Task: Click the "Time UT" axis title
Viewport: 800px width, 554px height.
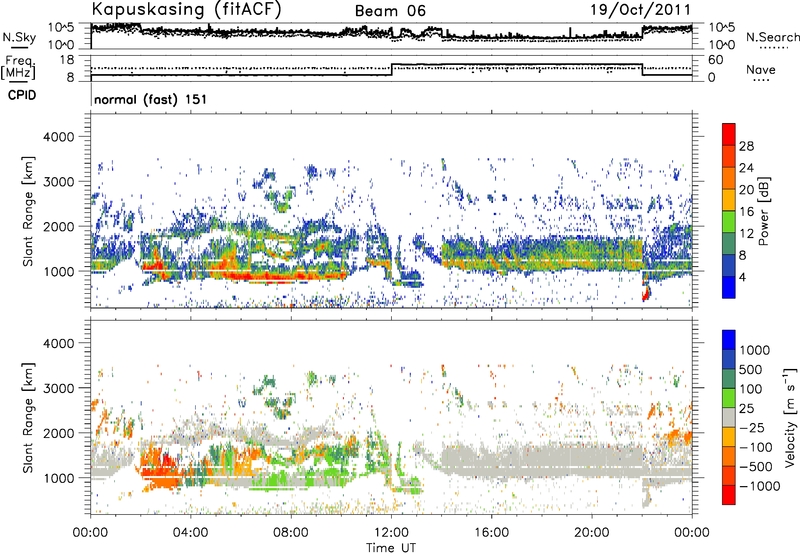Action: pyautogui.click(x=391, y=548)
